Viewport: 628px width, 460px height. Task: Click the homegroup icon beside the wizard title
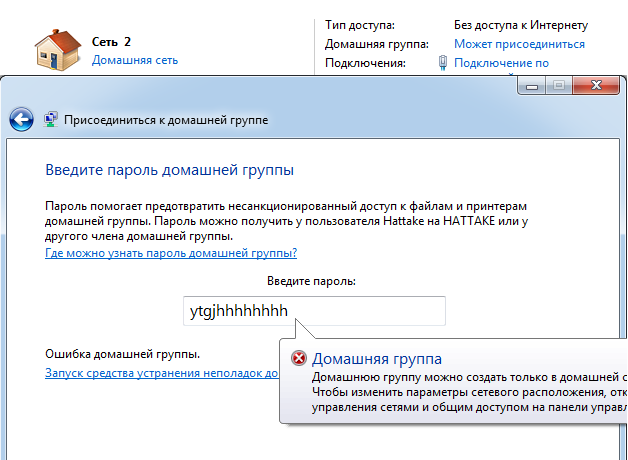[x=50, y=119]
